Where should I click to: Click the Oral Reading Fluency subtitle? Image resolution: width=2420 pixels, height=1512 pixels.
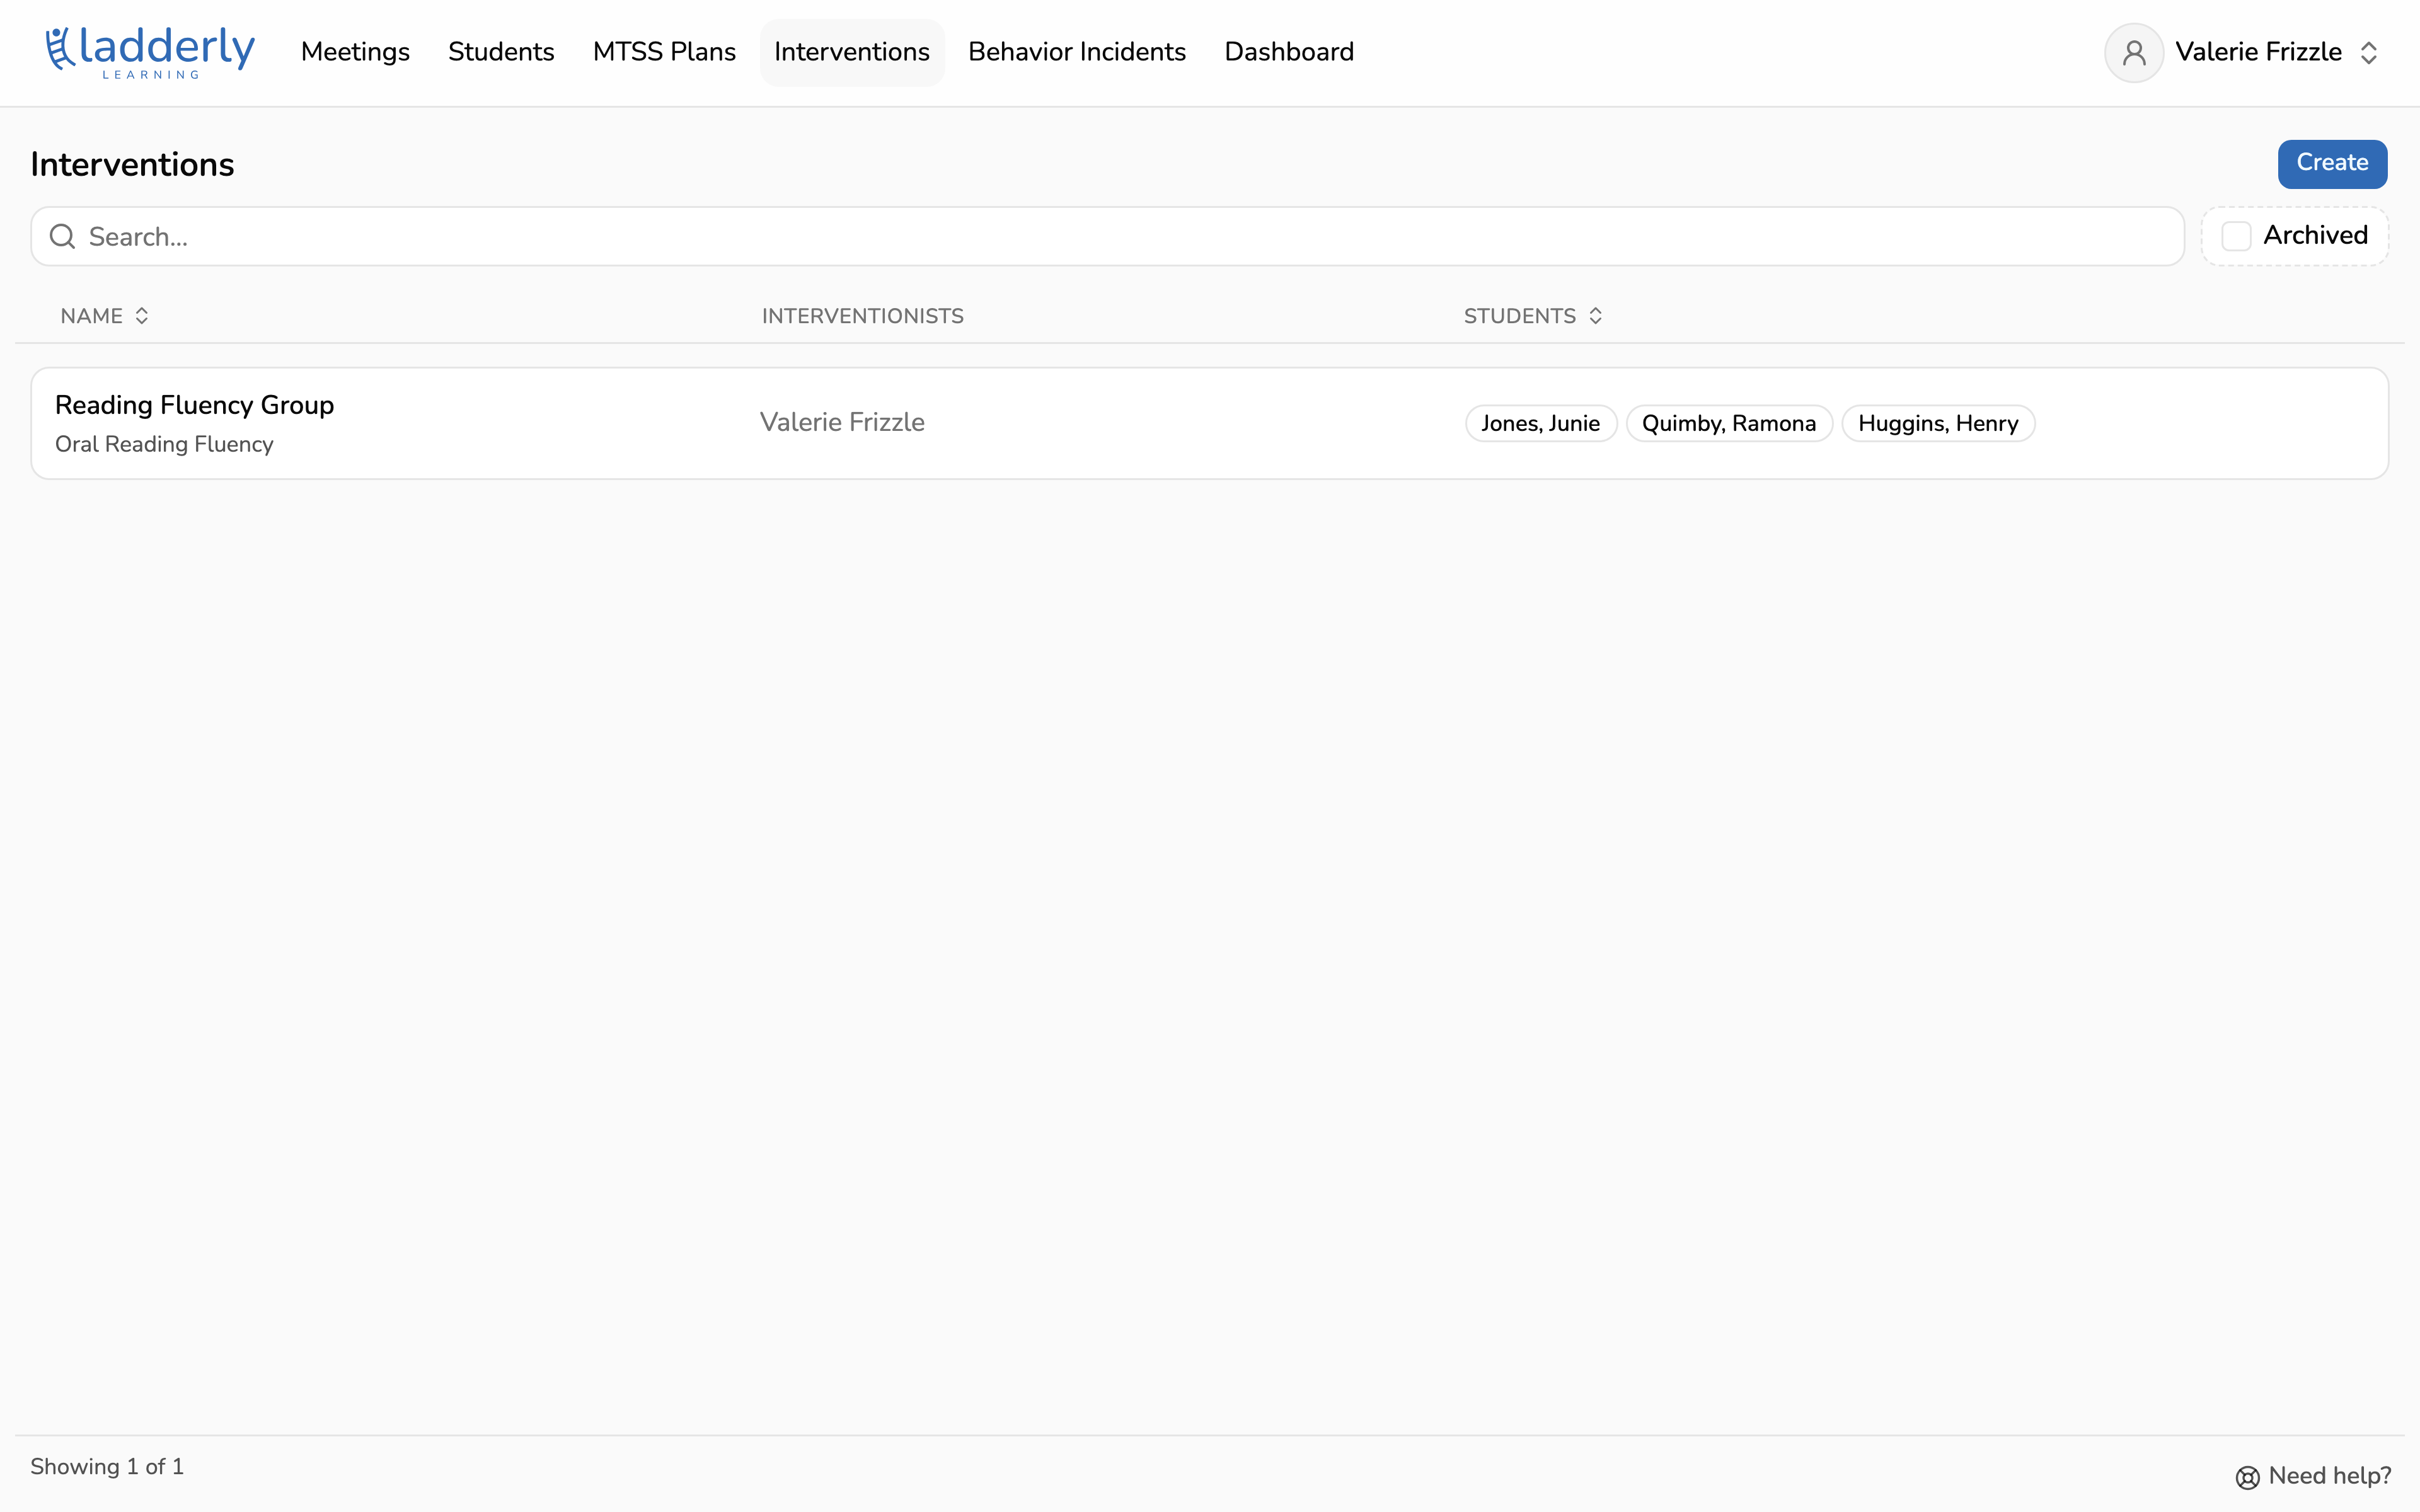point(164,444)
